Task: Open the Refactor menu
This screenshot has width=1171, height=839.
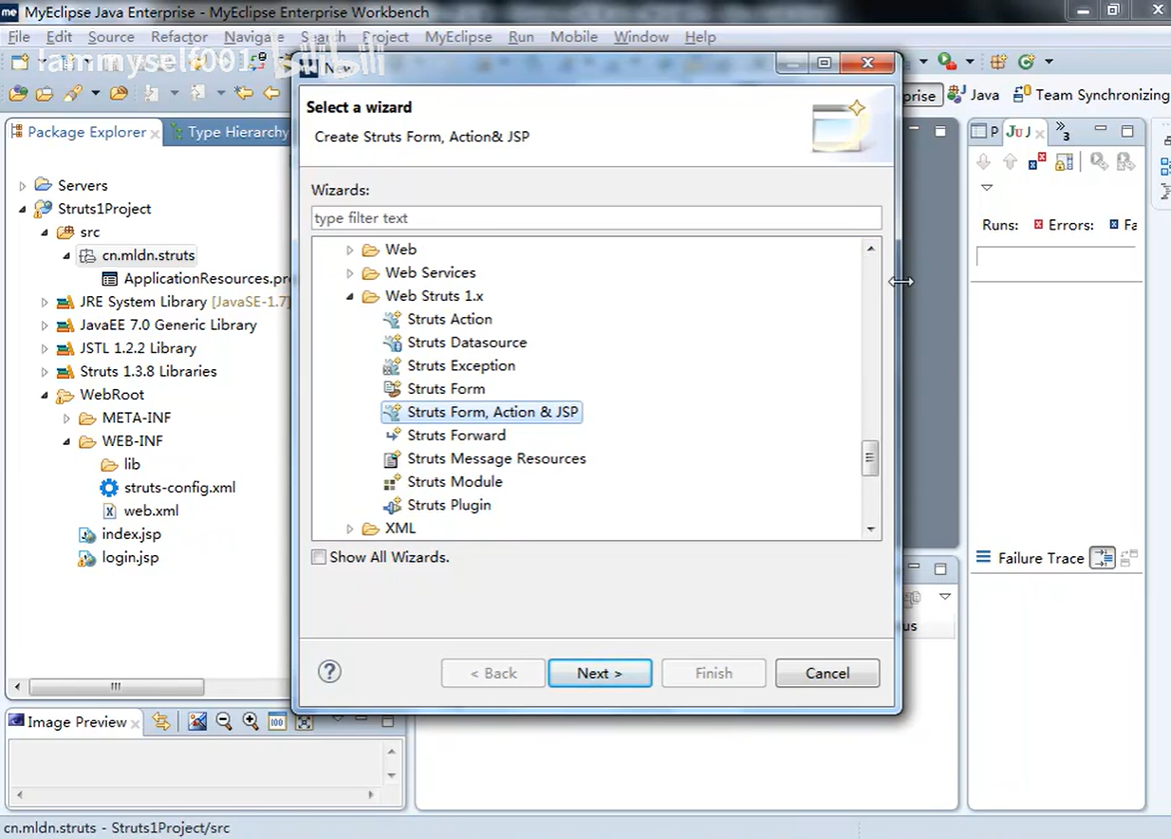Action: coord(179,37)
